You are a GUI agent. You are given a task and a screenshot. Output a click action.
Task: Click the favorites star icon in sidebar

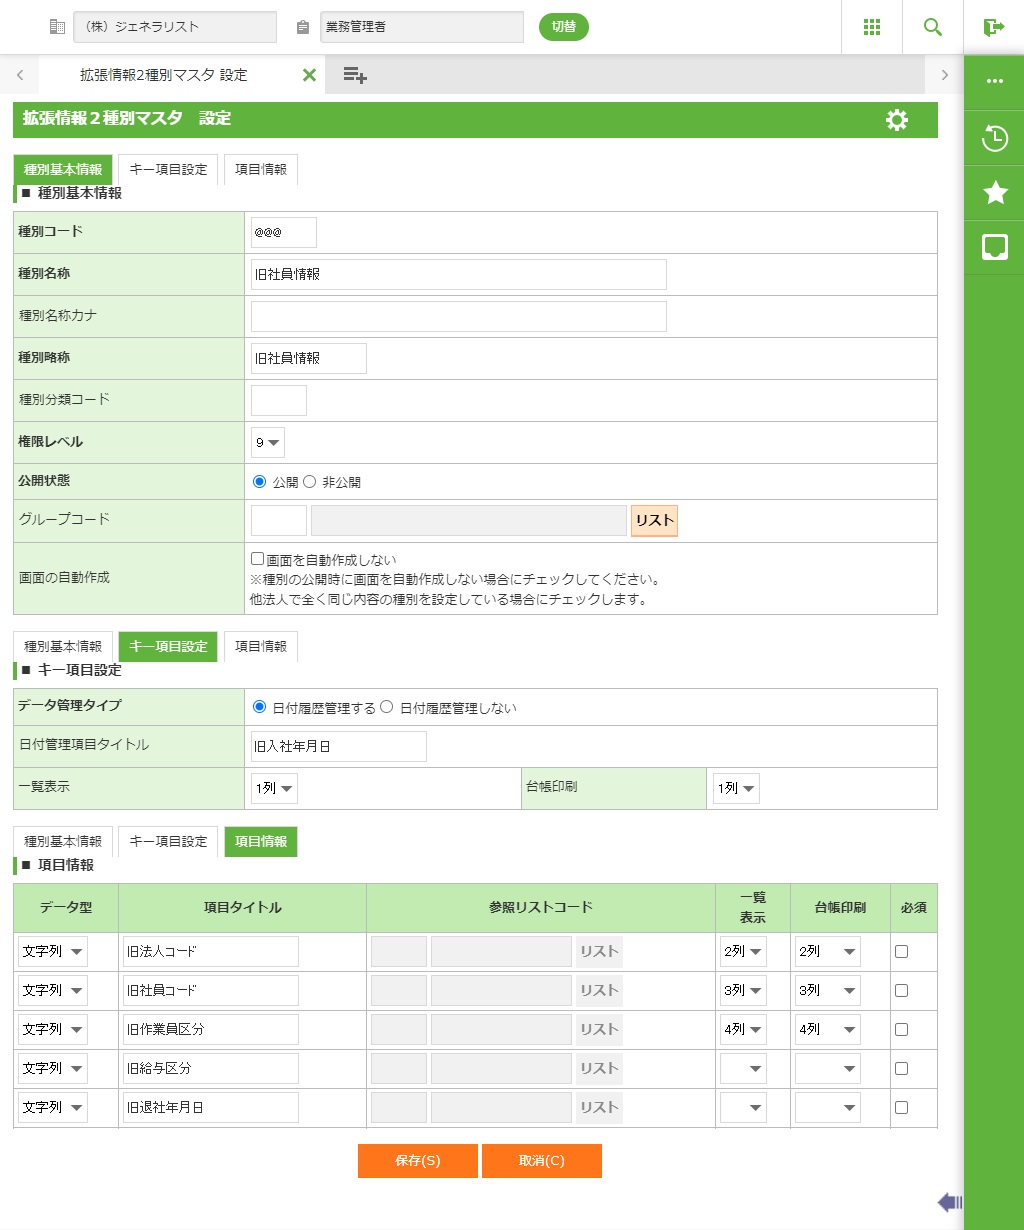(994, 193)
